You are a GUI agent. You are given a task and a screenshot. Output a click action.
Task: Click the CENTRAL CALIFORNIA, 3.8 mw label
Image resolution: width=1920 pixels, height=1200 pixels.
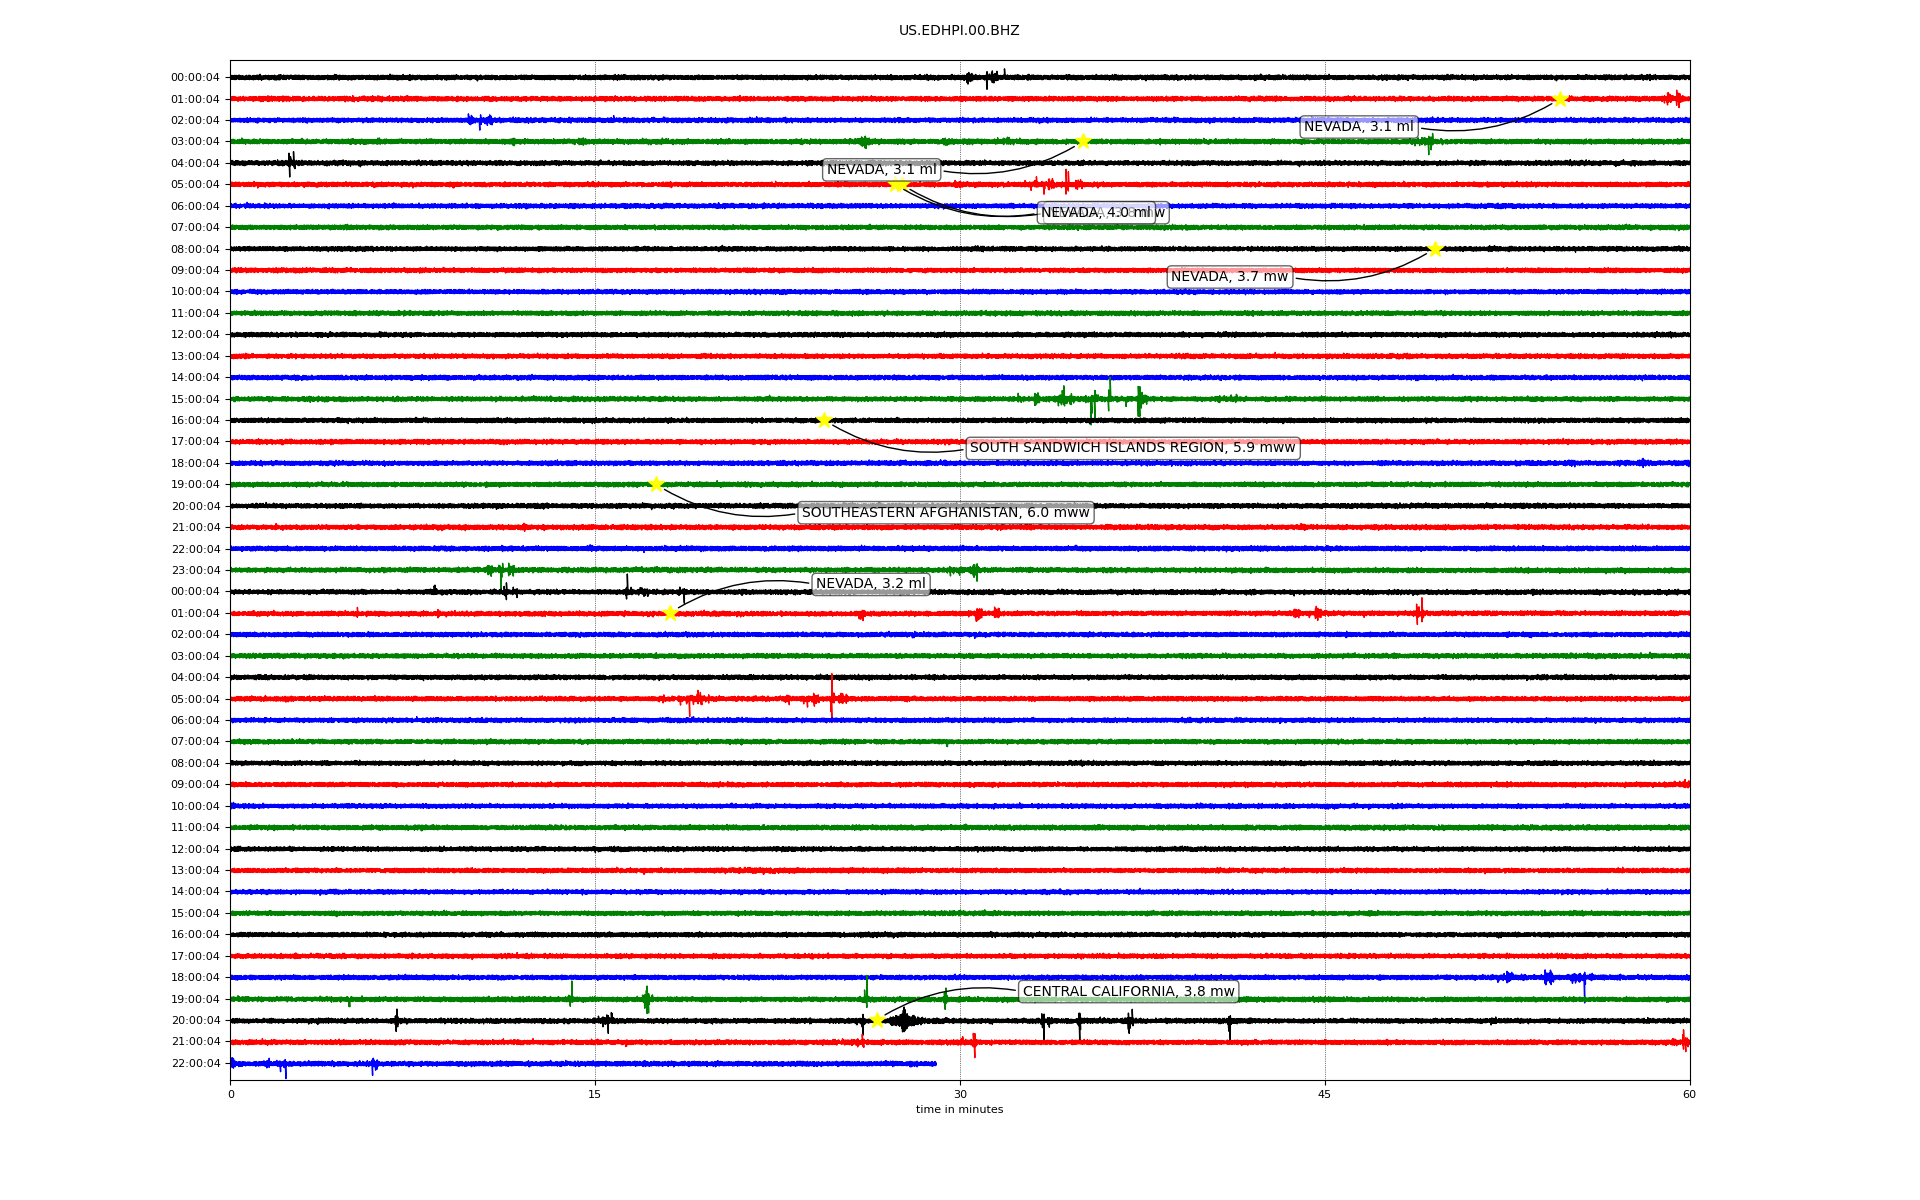coord(1128,992)
